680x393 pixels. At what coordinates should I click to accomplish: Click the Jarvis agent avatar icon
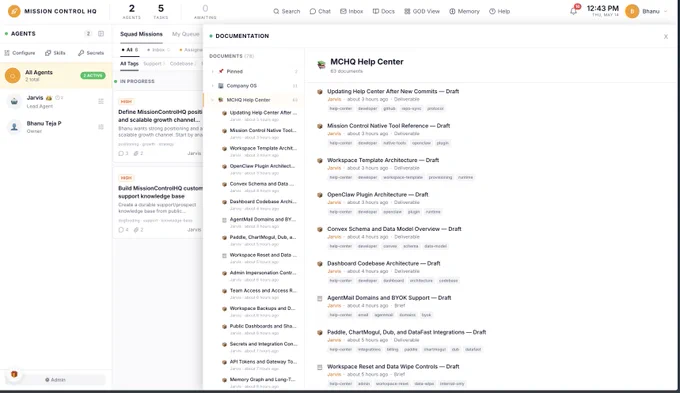click(14, 102)
